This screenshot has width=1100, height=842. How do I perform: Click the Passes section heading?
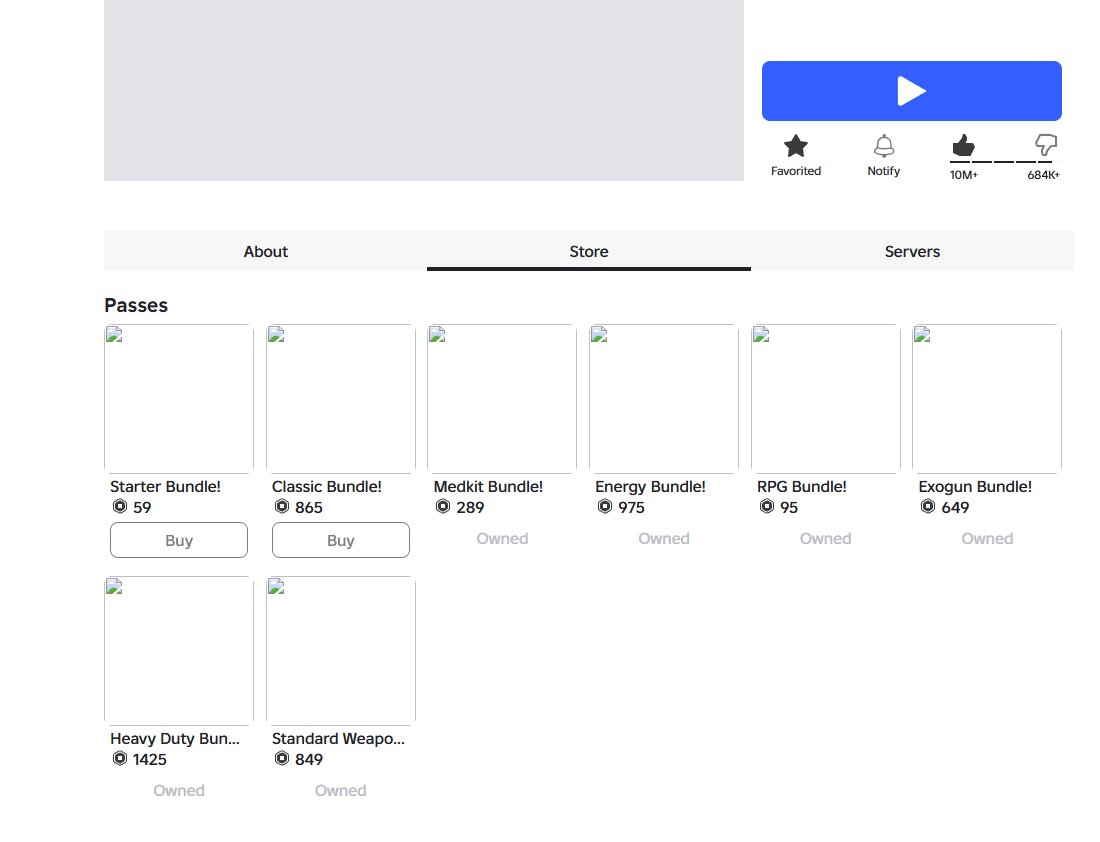136,305
